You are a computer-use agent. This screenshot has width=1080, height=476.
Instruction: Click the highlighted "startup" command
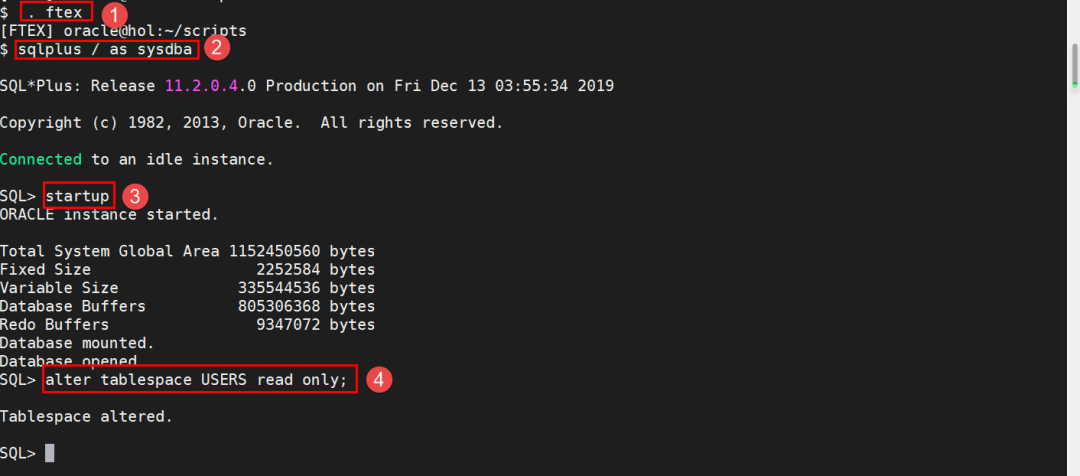79,195
